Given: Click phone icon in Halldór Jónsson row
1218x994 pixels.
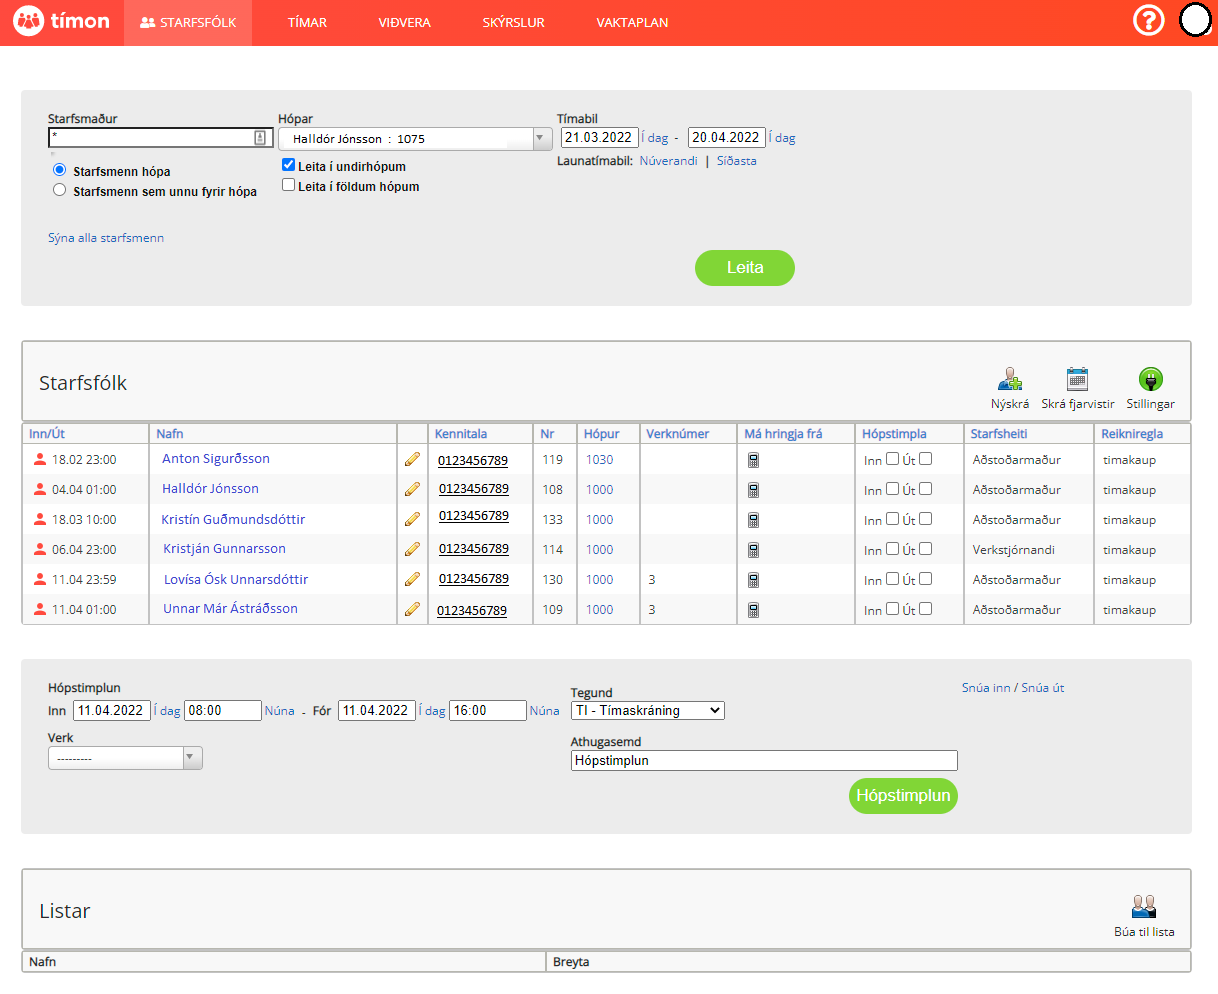Looking at the screenshot, I should click(753, 490).
